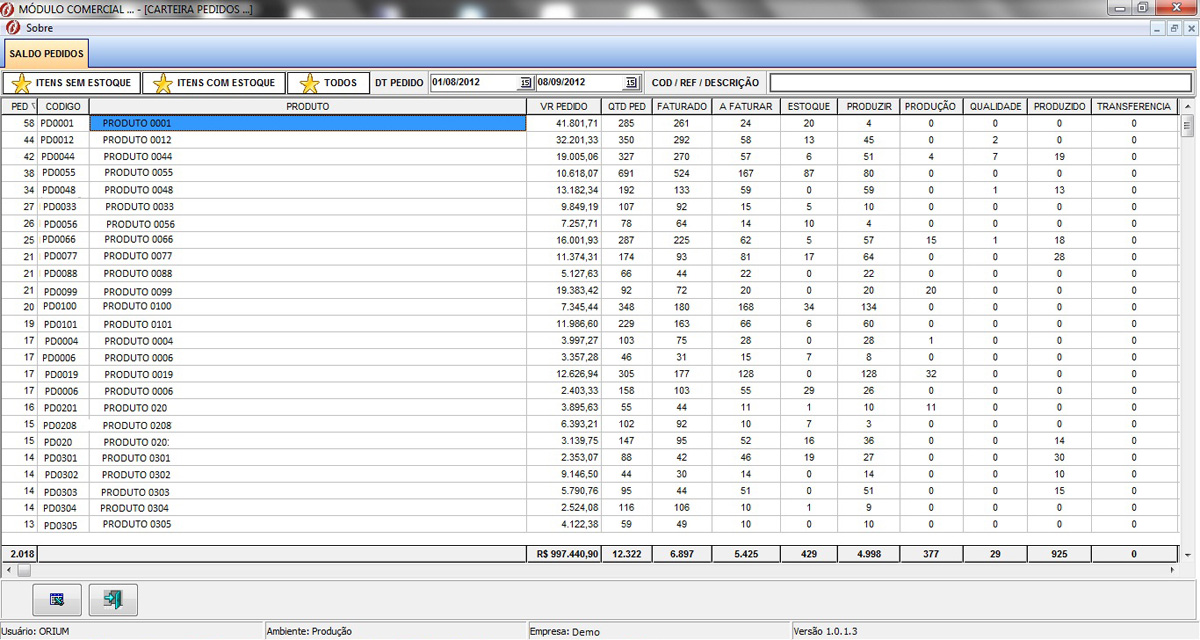Click the grid scroll-down arrow
The image size is (1200, 640).
(x=1187, y=554)
